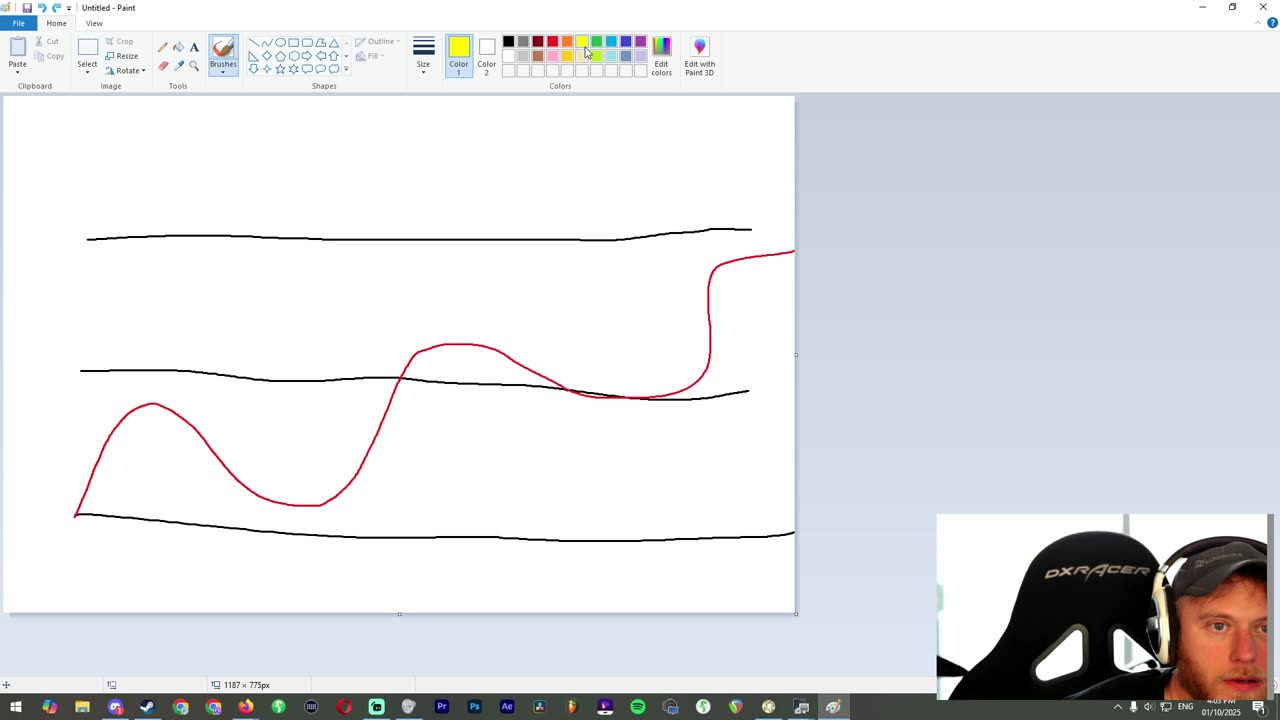
Task: Choose the Six-point star shape
Action: (294, 69)
